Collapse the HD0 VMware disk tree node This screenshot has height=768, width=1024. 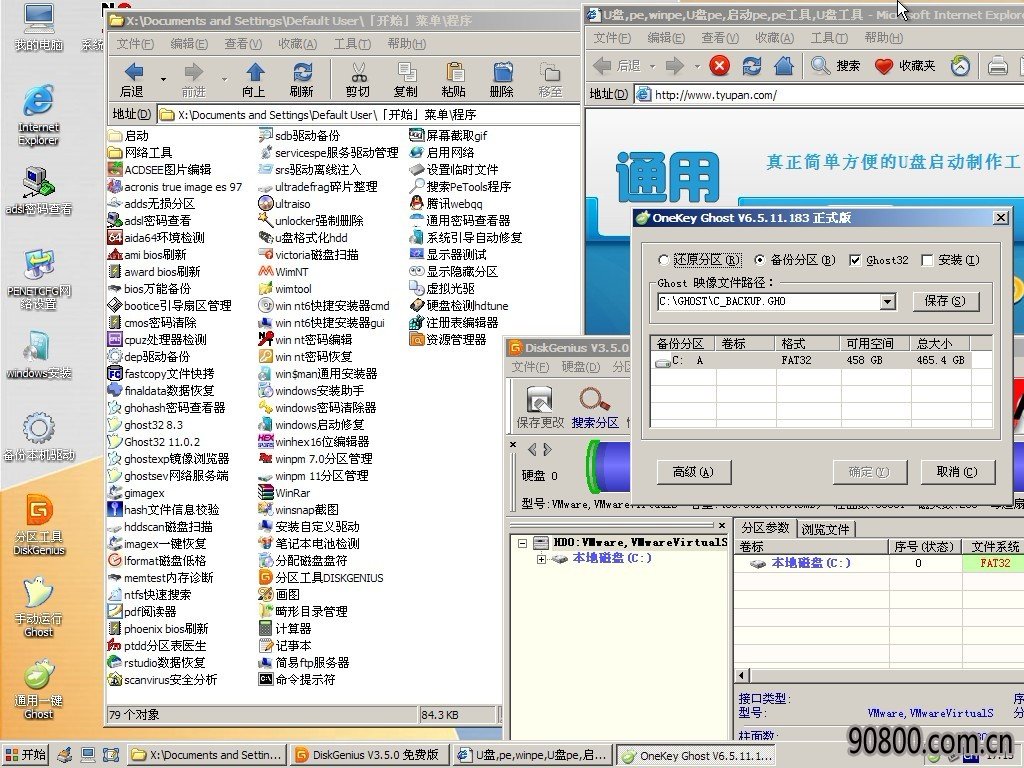(522, 543)
